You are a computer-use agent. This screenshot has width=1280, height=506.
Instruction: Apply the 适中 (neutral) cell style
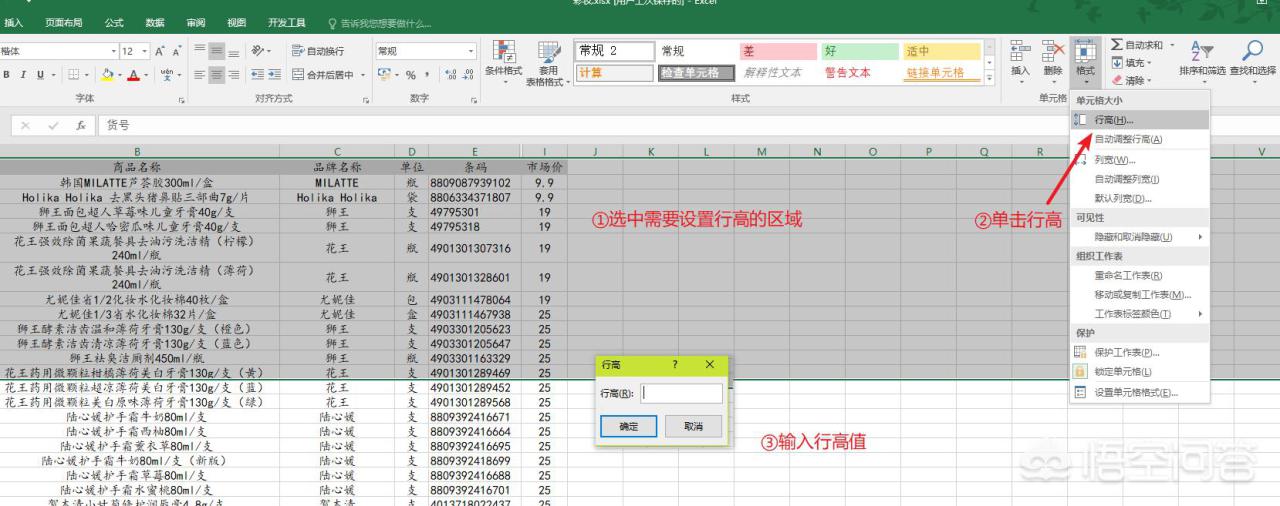pyautogui.click(x=941, y=51)
